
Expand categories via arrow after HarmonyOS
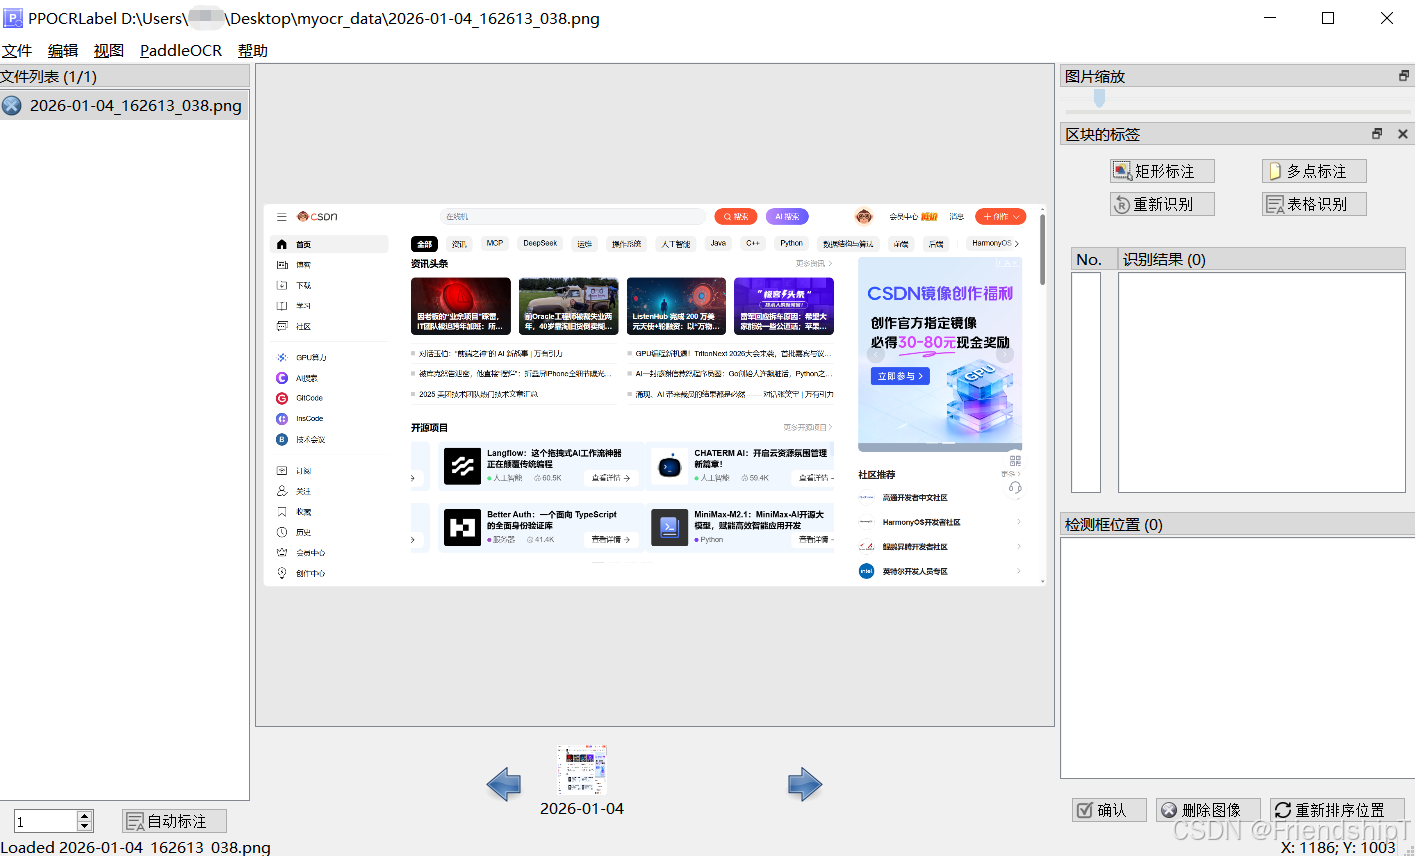[1017, 243]
